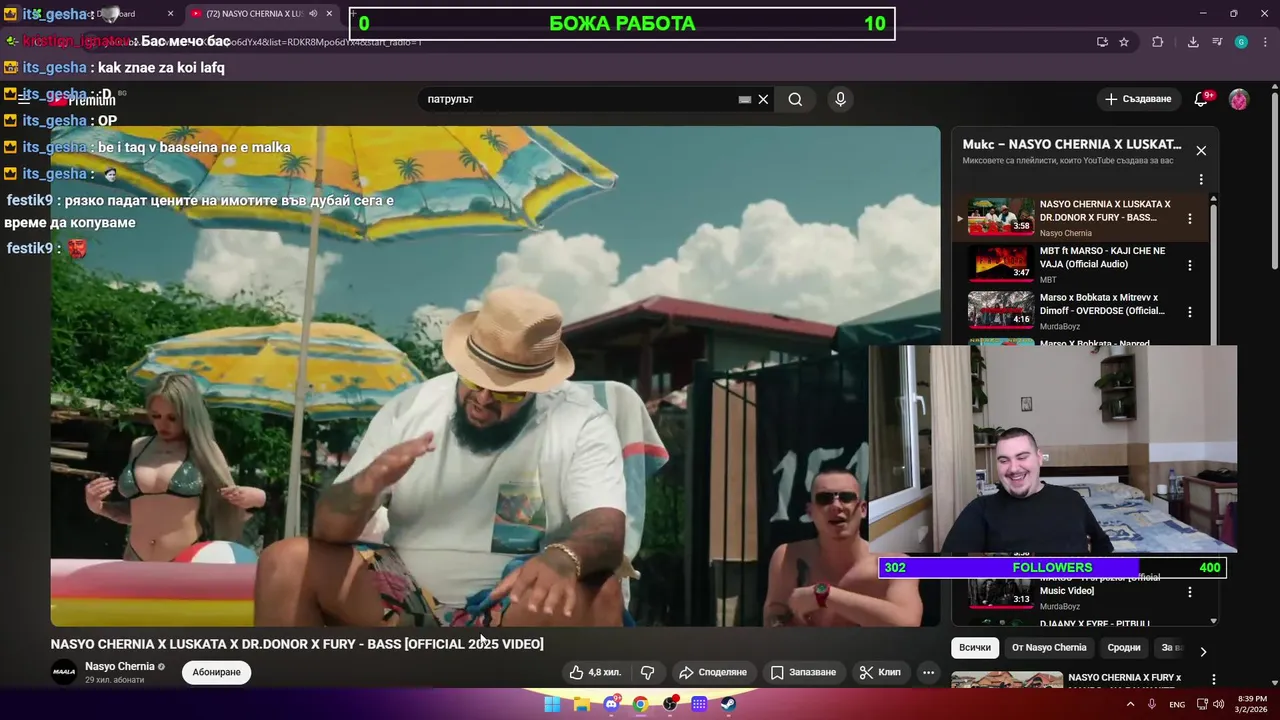Open YouTube notifications bell
Image resolution: width=1280 pixels, height=720 pixels.
(x=1202, y=99)
